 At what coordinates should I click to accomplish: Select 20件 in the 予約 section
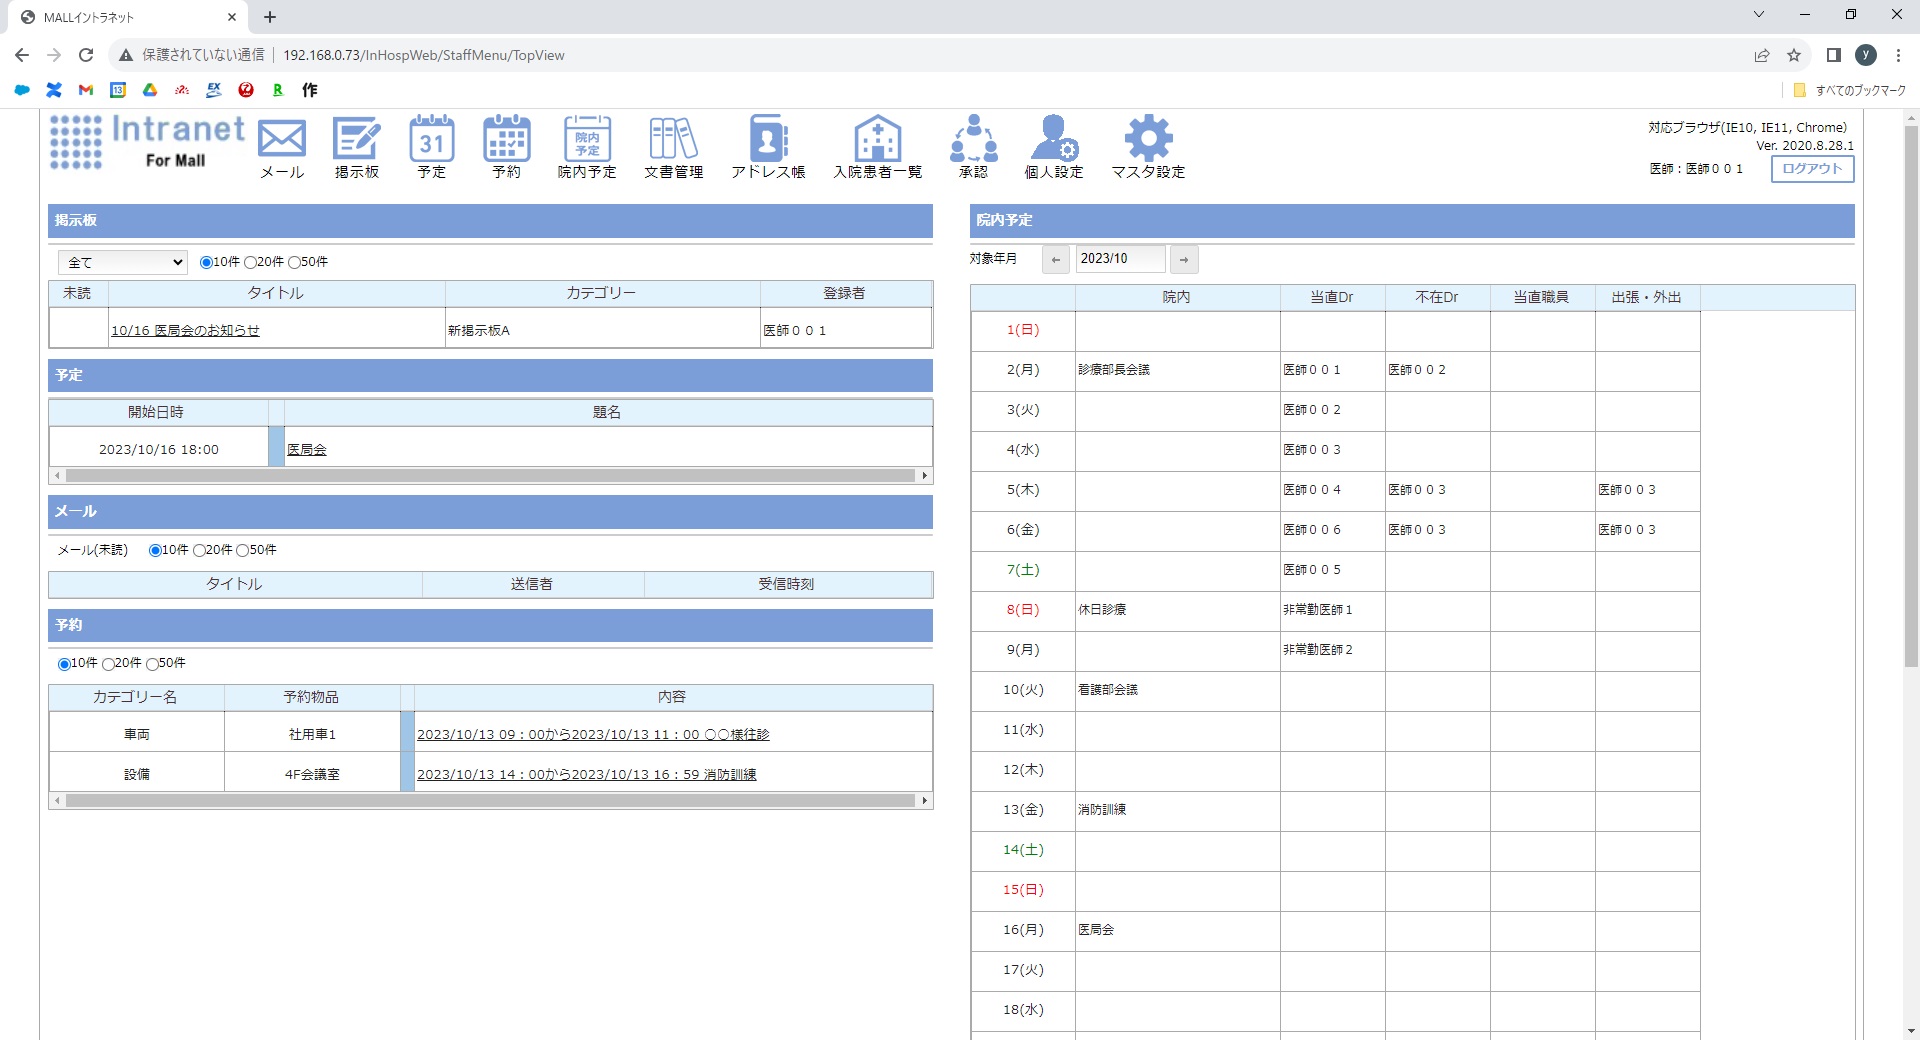109,663
